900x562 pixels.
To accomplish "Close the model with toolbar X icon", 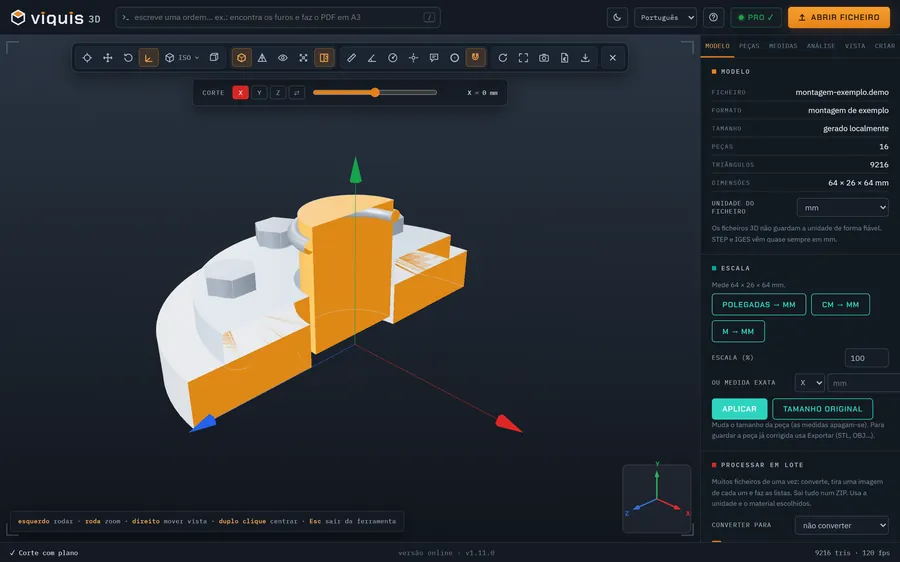I will (x=613, y=58).
